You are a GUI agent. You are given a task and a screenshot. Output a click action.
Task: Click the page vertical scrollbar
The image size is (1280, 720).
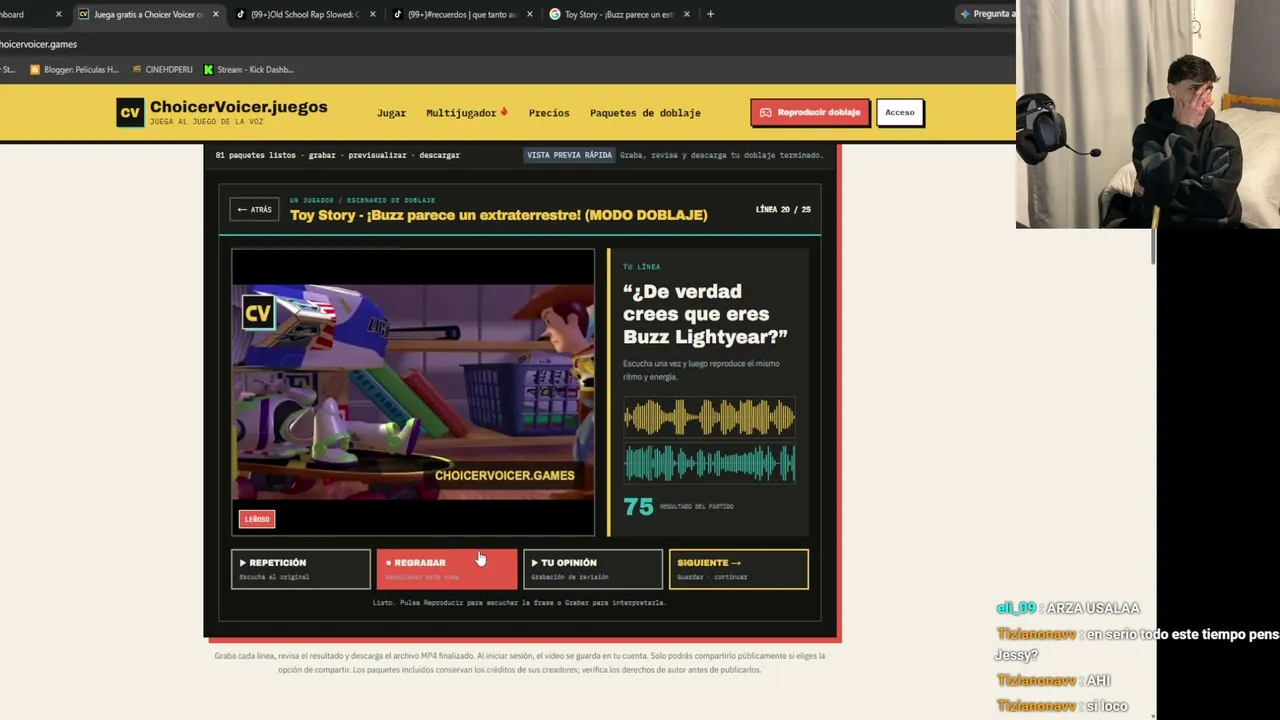click(x=1153, y=245)
